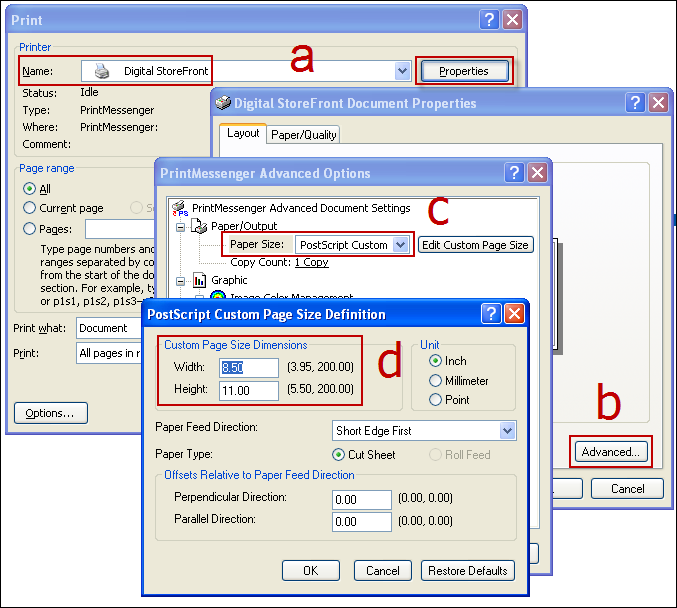
Task: Click OK in Custom Page Size dialog
Action: (x=311, y=571)
